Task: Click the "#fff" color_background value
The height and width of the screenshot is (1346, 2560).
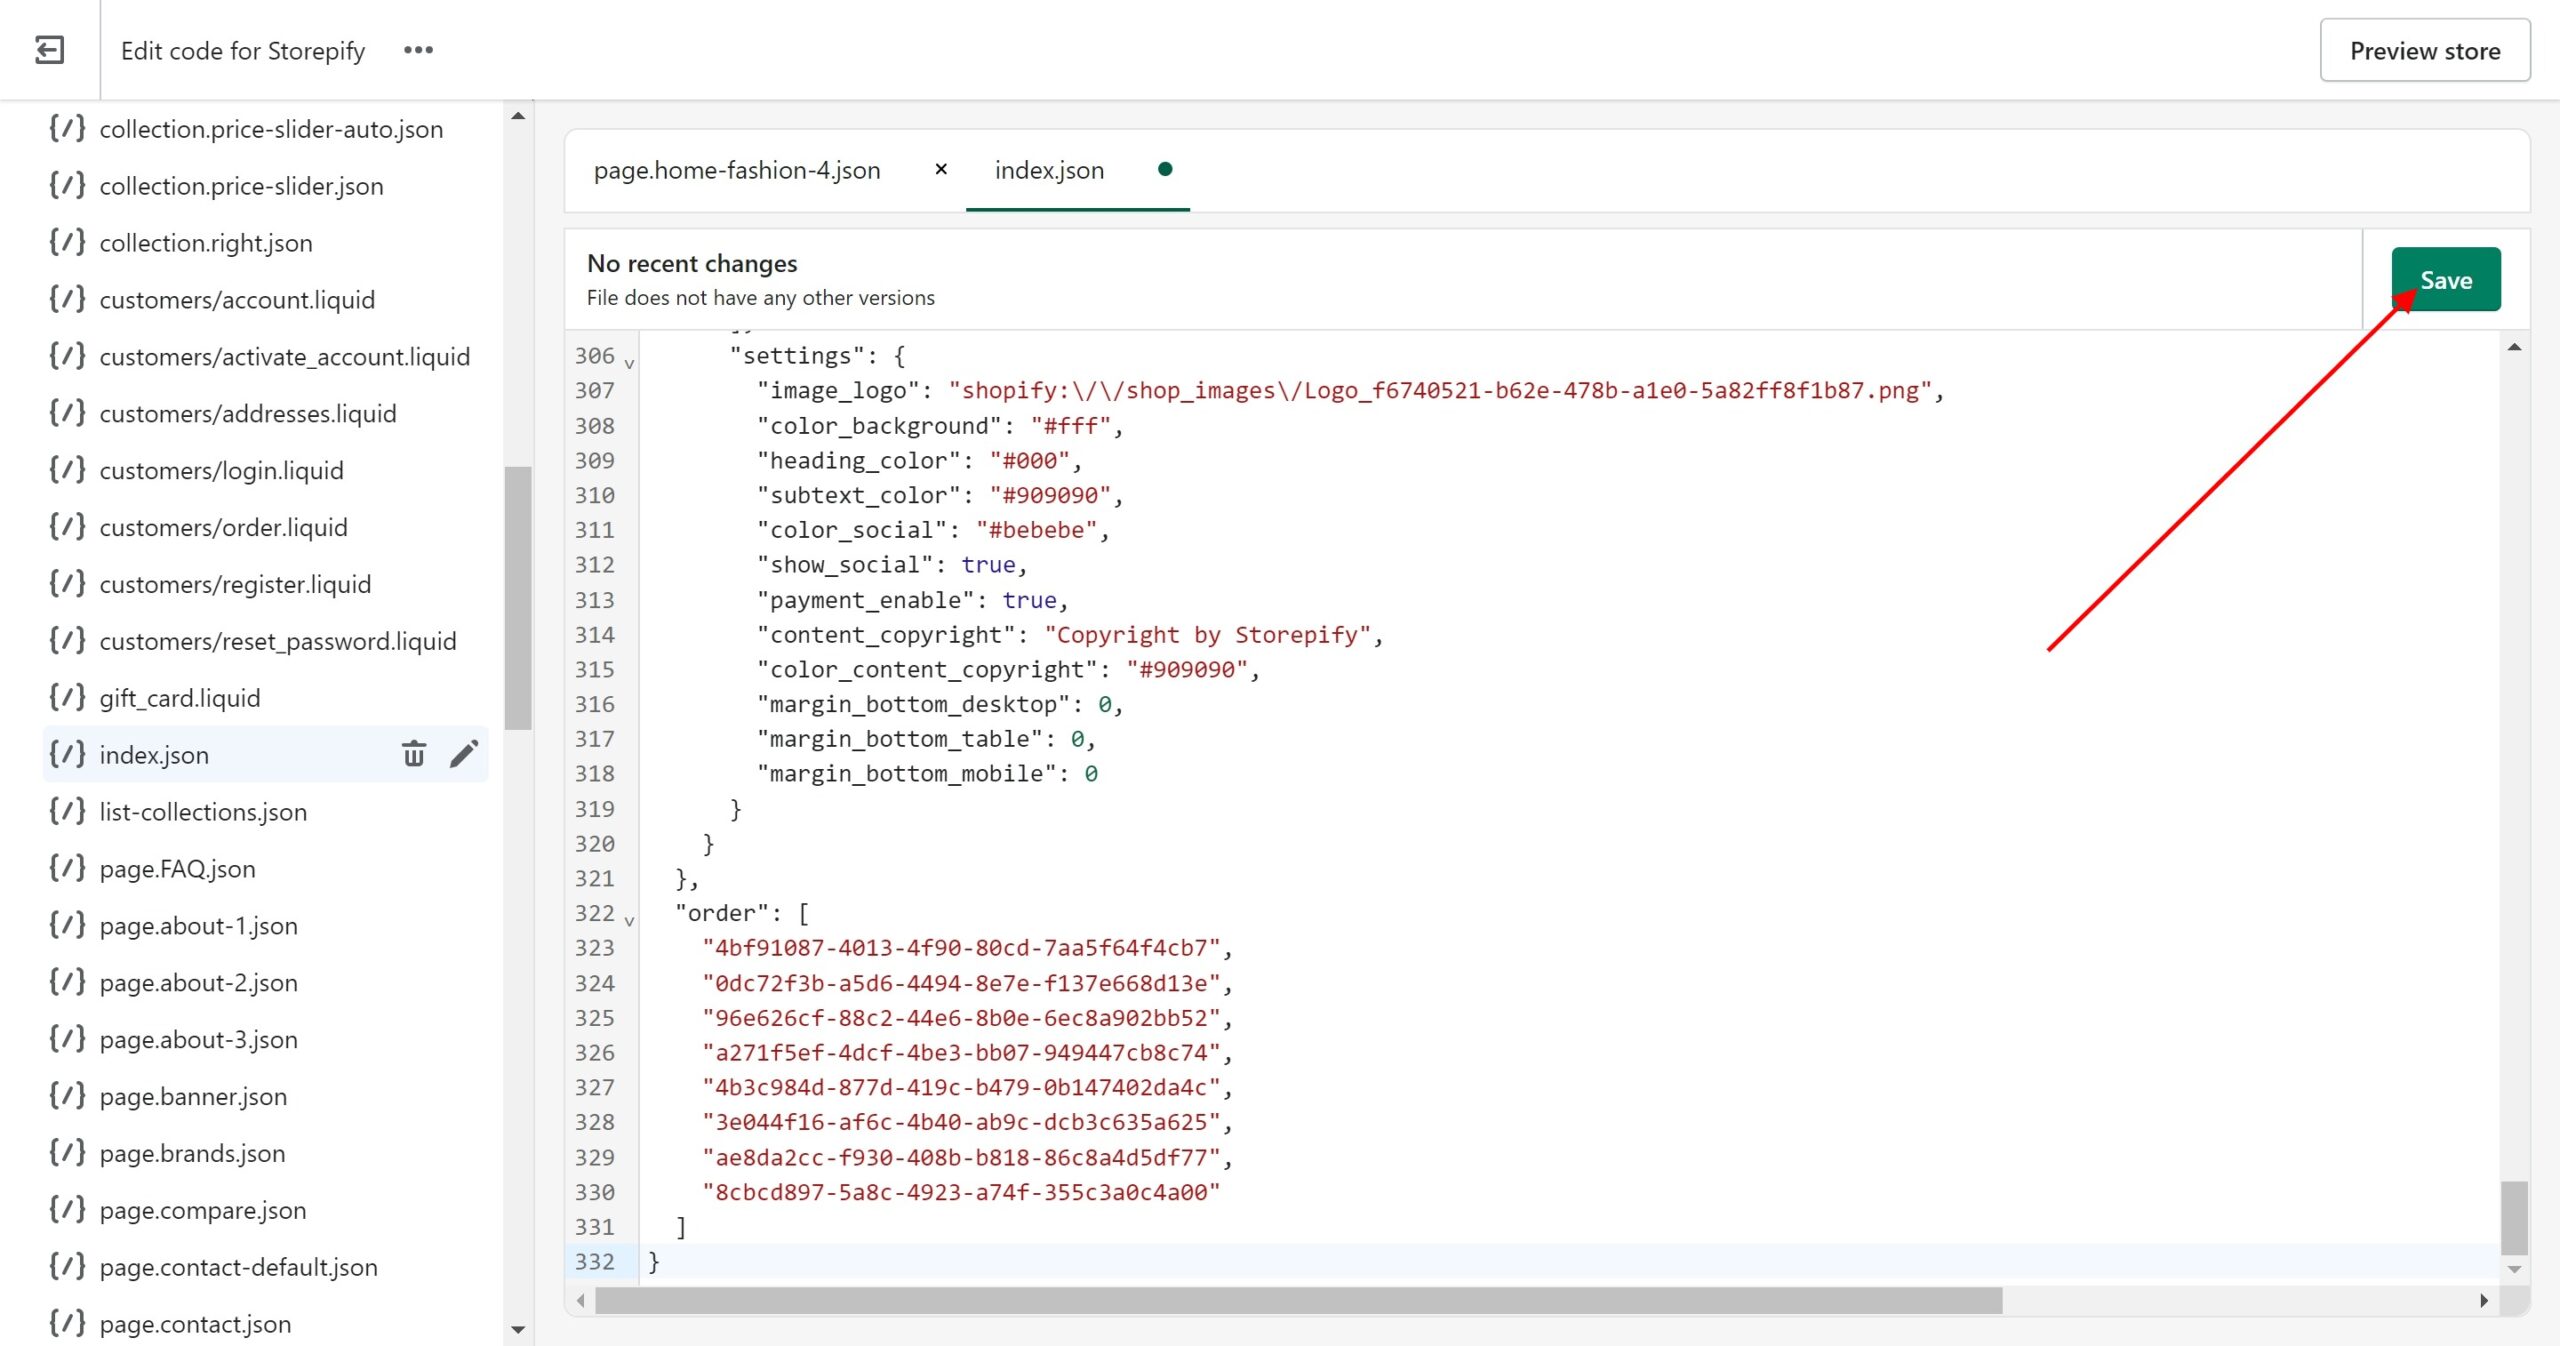Action: click(x=1070, y=426)
